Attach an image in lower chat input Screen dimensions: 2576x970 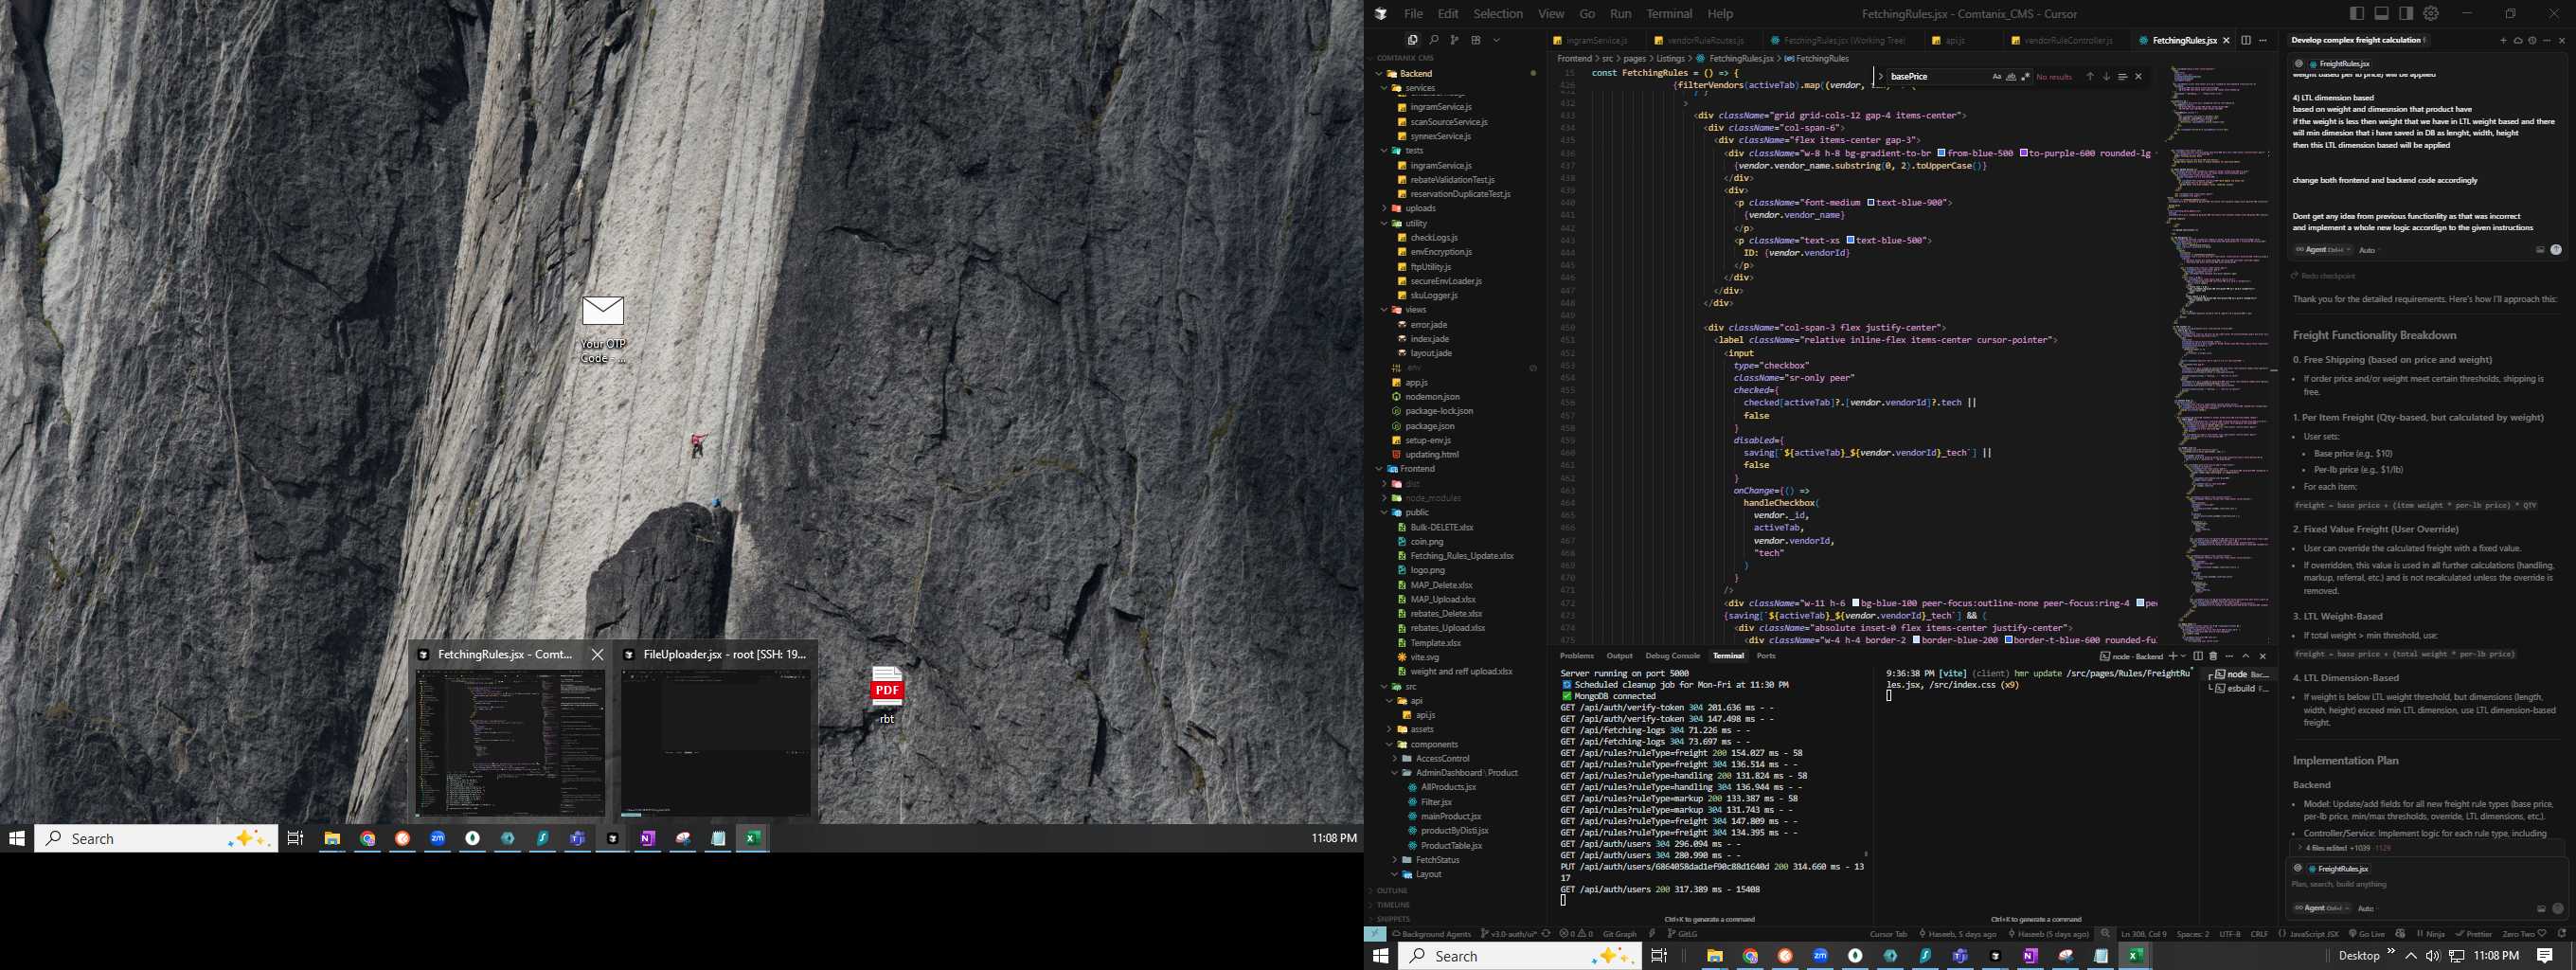[2541, 908]
